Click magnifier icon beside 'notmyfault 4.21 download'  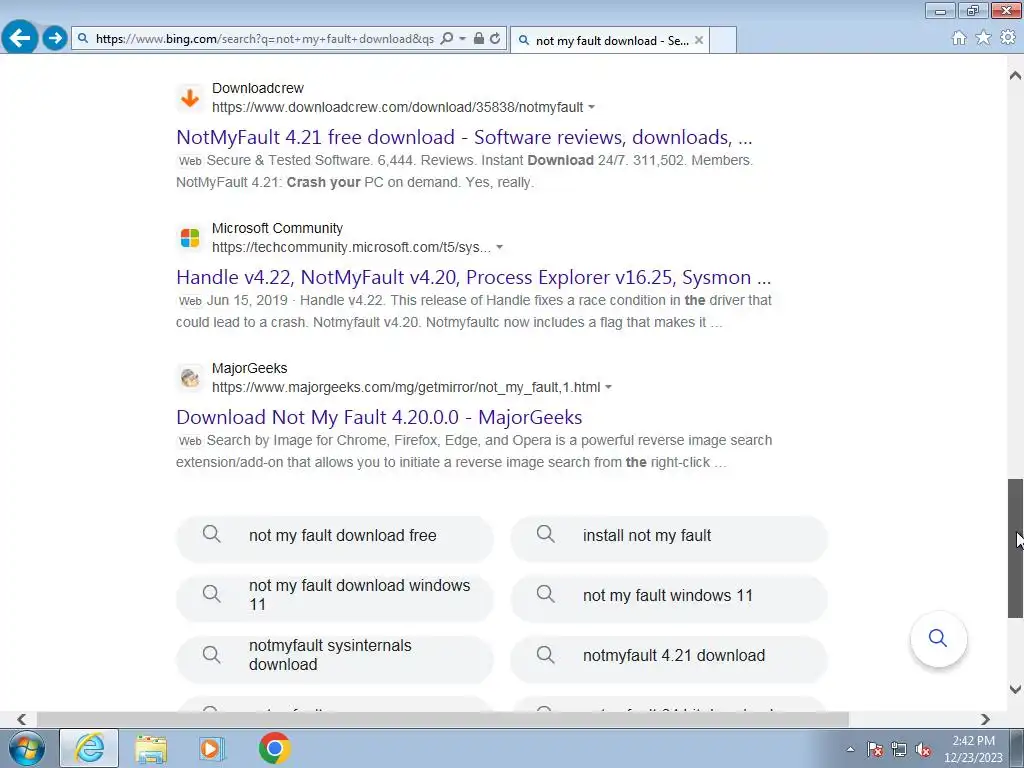click(546, 654)
